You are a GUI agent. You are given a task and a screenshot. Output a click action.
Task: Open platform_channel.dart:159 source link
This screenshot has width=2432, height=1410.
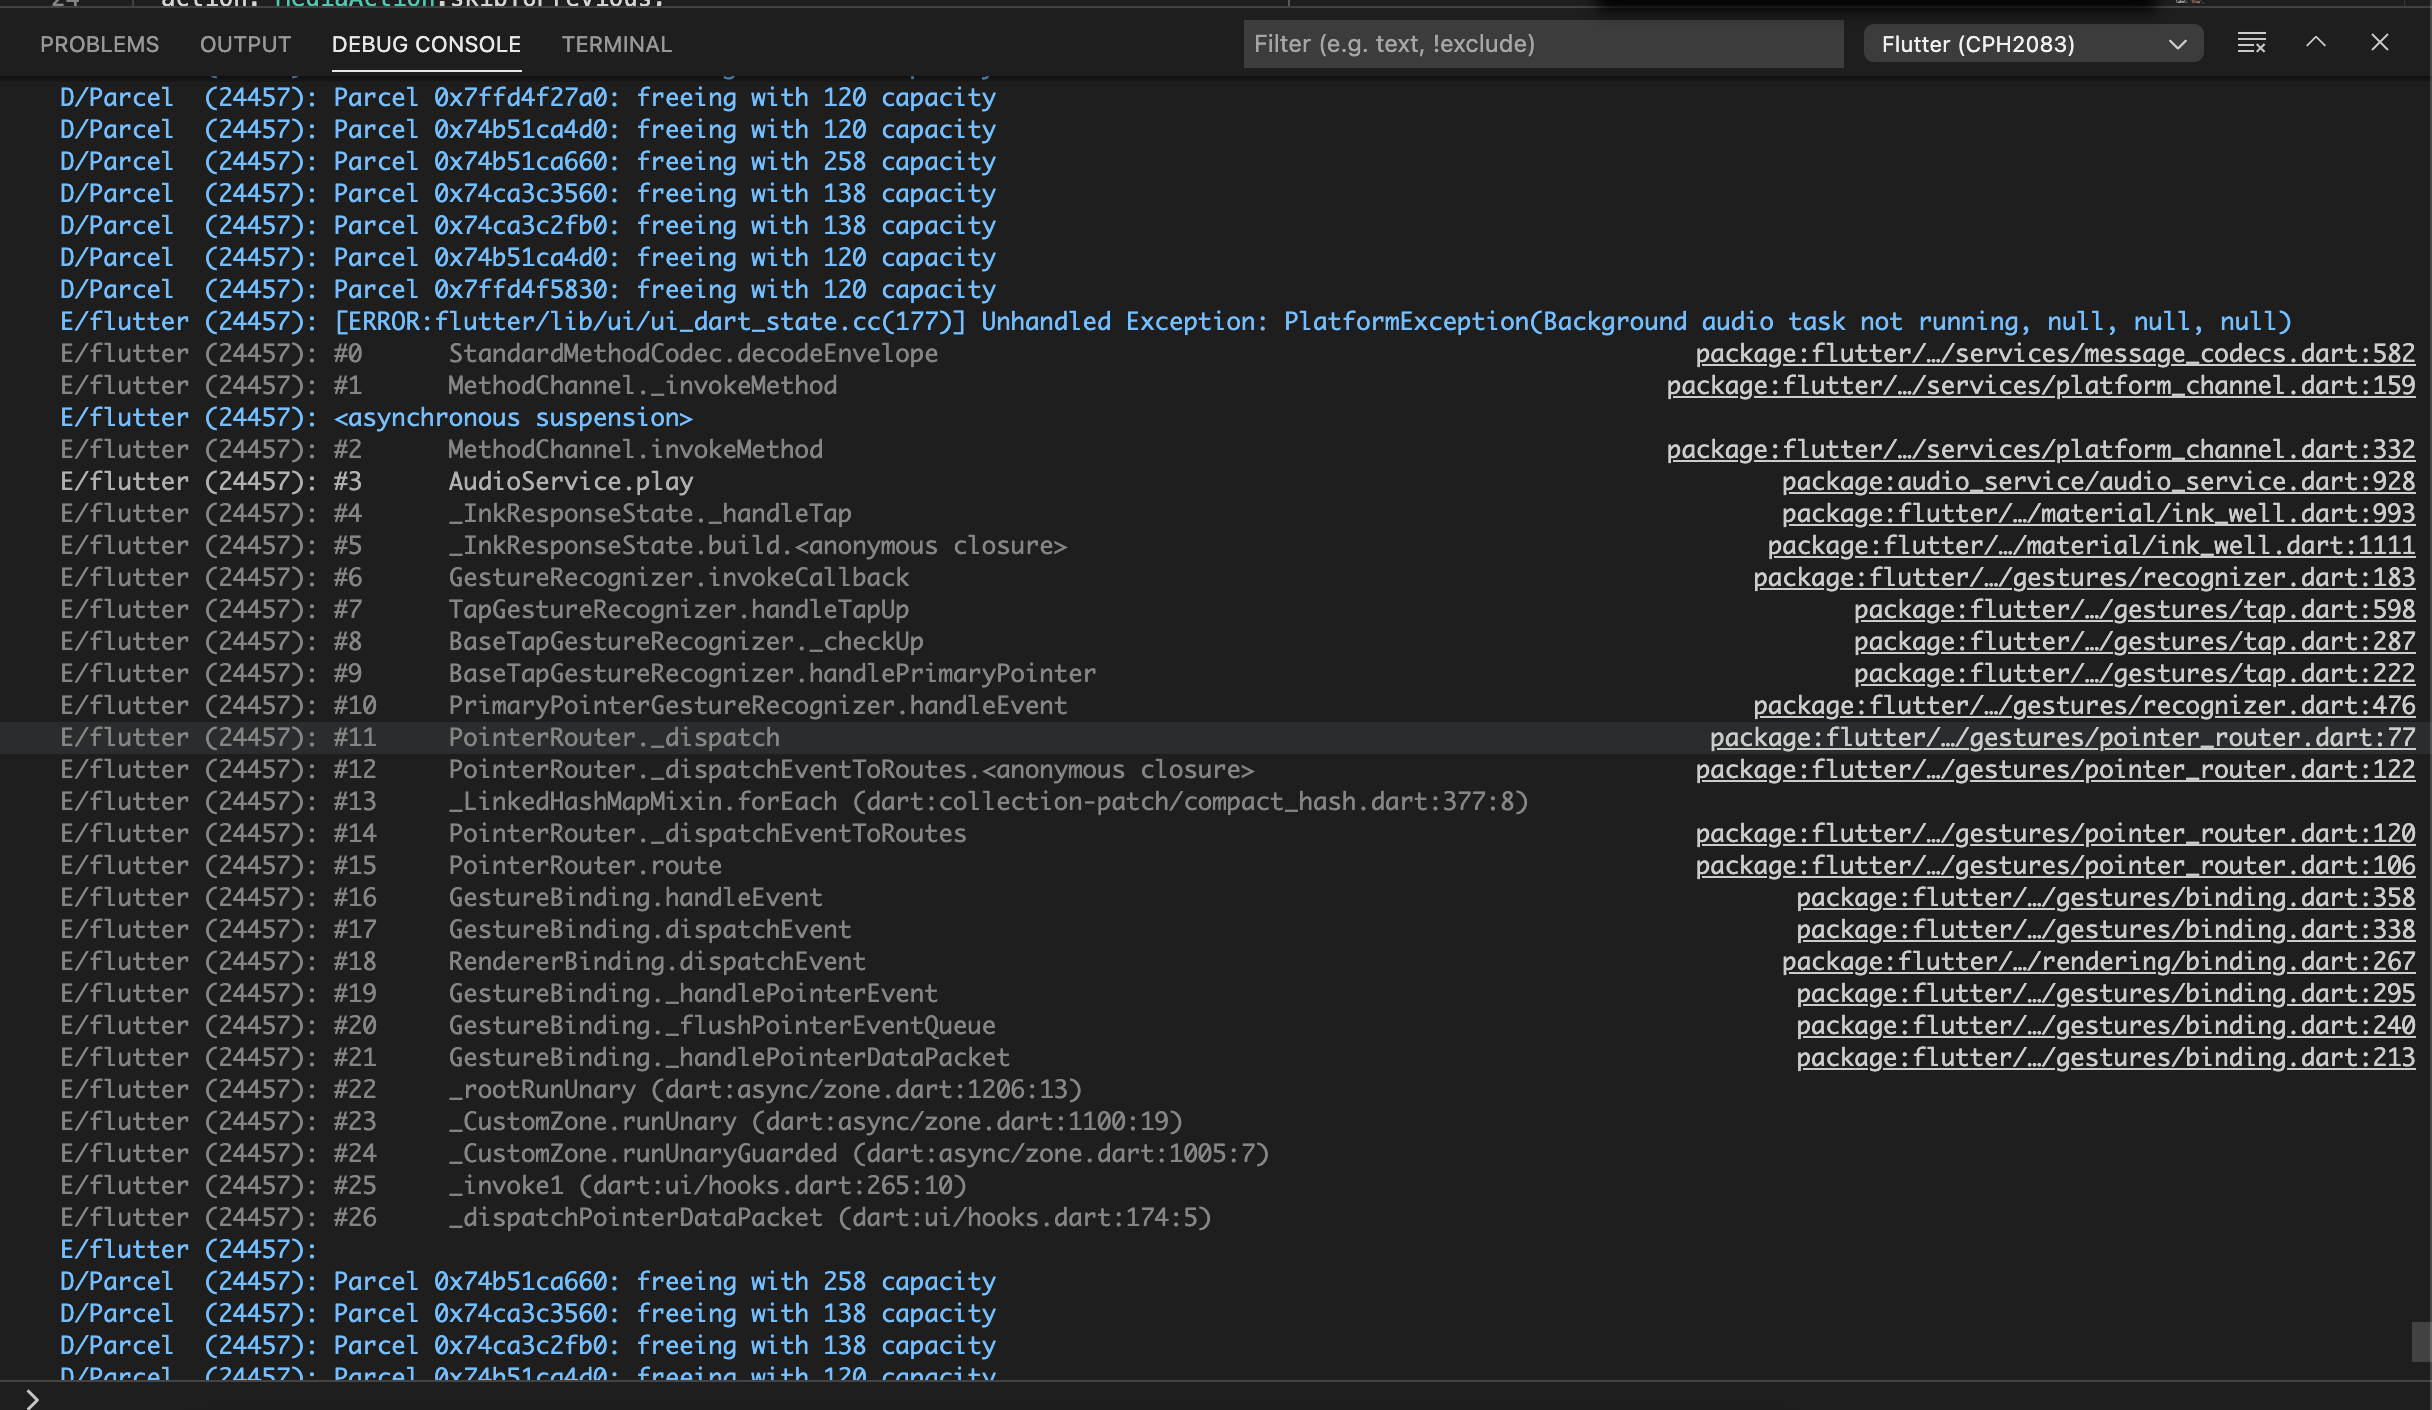[2041, 385]
